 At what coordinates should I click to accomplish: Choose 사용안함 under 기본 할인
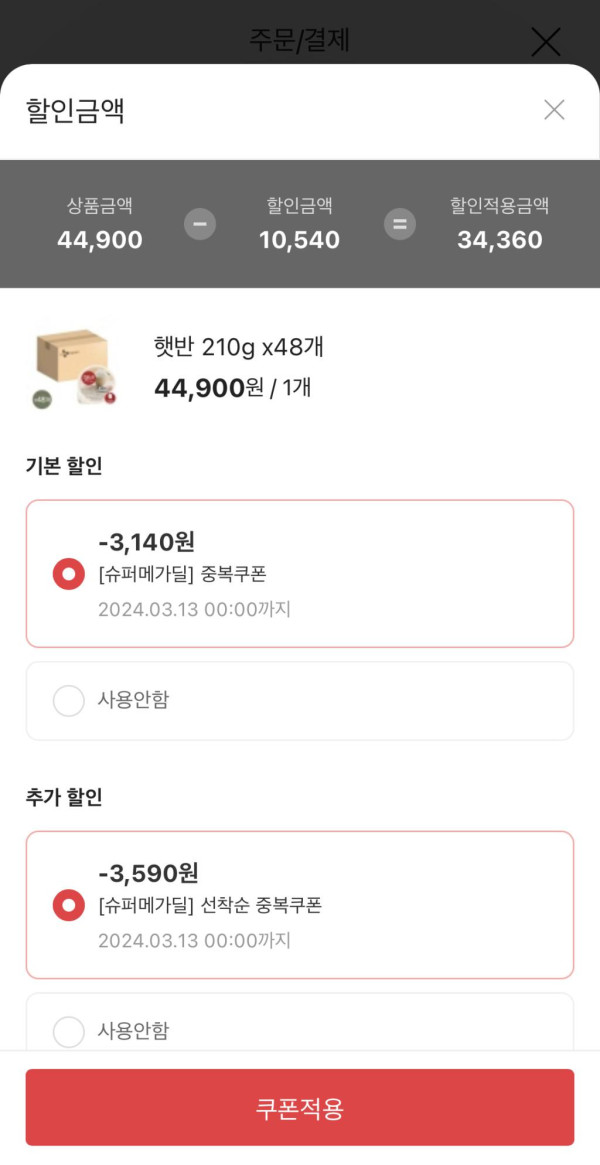click(x=69, y=701)
